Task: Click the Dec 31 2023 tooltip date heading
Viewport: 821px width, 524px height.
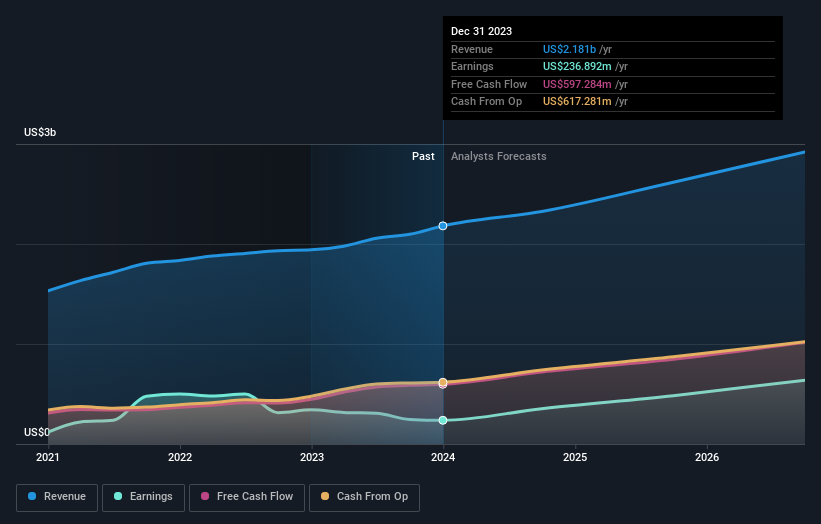Action: 481,31
